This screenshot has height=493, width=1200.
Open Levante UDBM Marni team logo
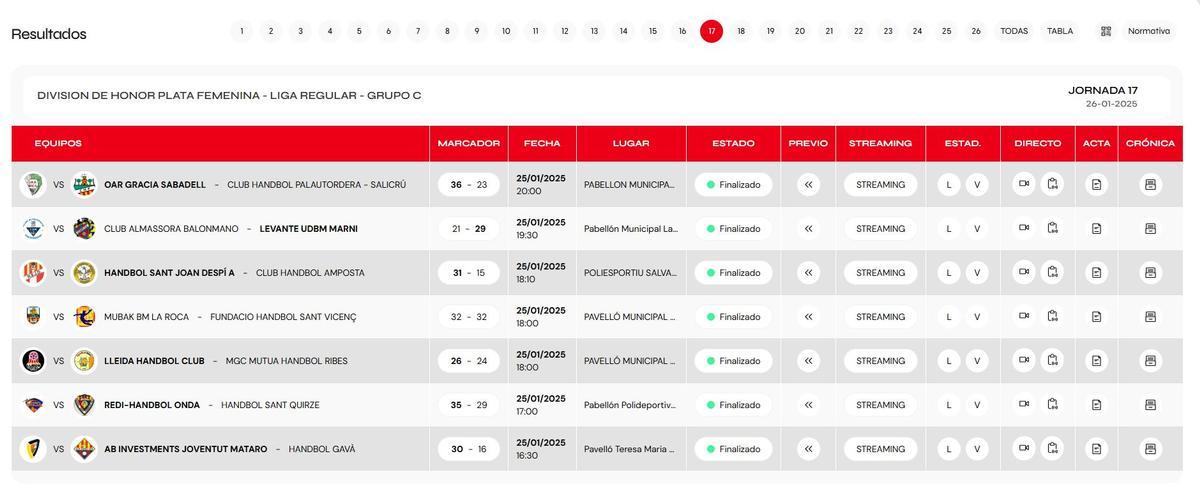coord(84,229)
